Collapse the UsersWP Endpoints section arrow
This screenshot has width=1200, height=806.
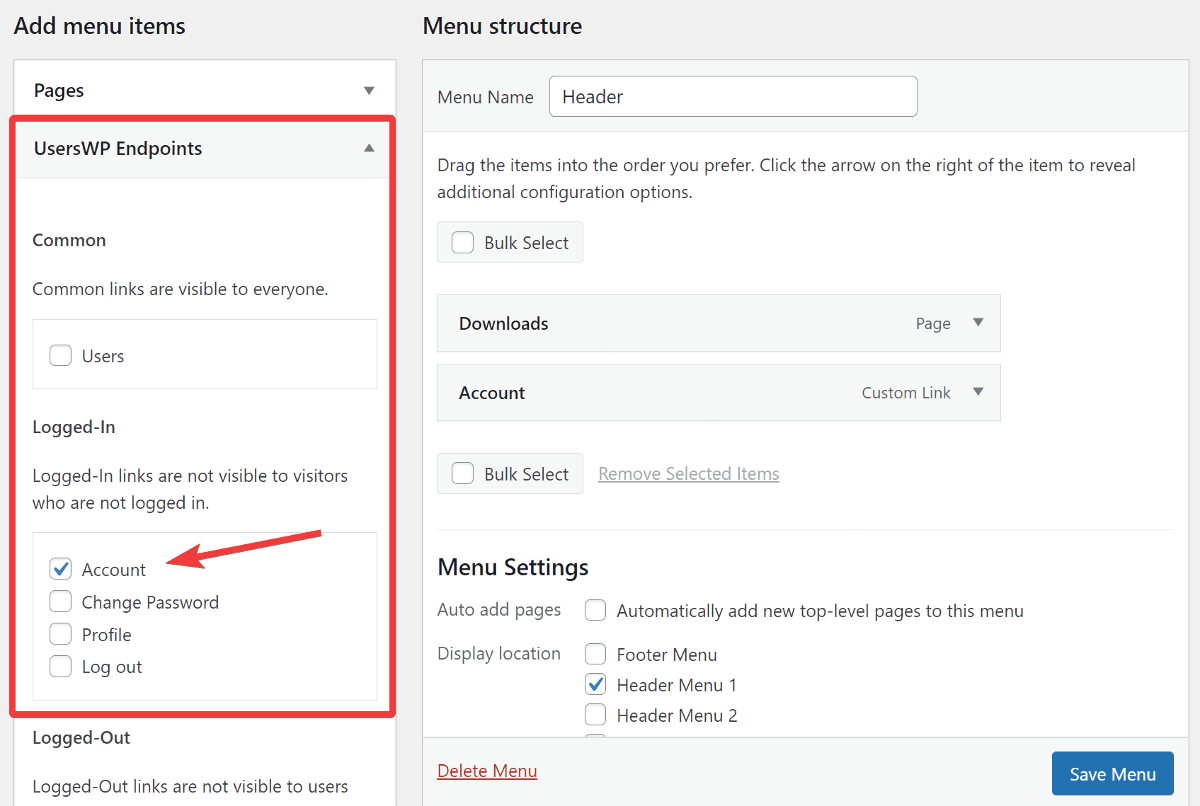[369, 148]
